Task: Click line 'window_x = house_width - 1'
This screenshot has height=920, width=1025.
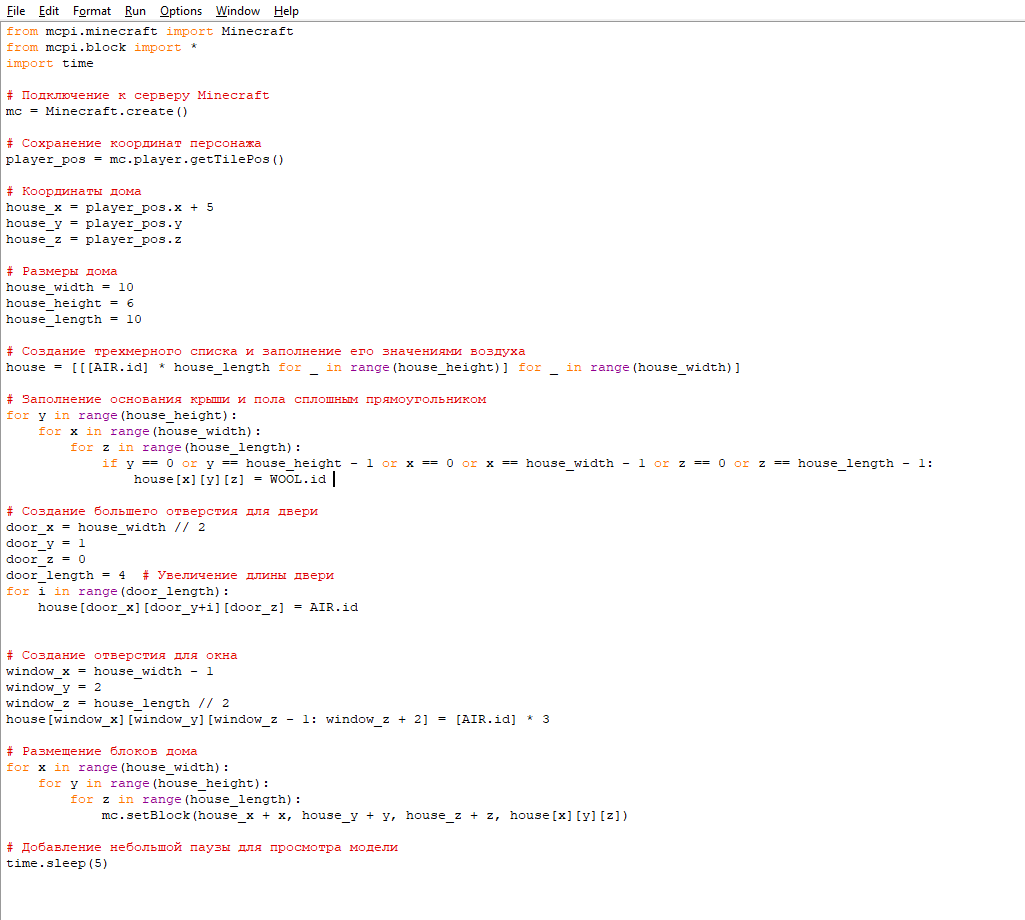Action: tap(110, 672)
